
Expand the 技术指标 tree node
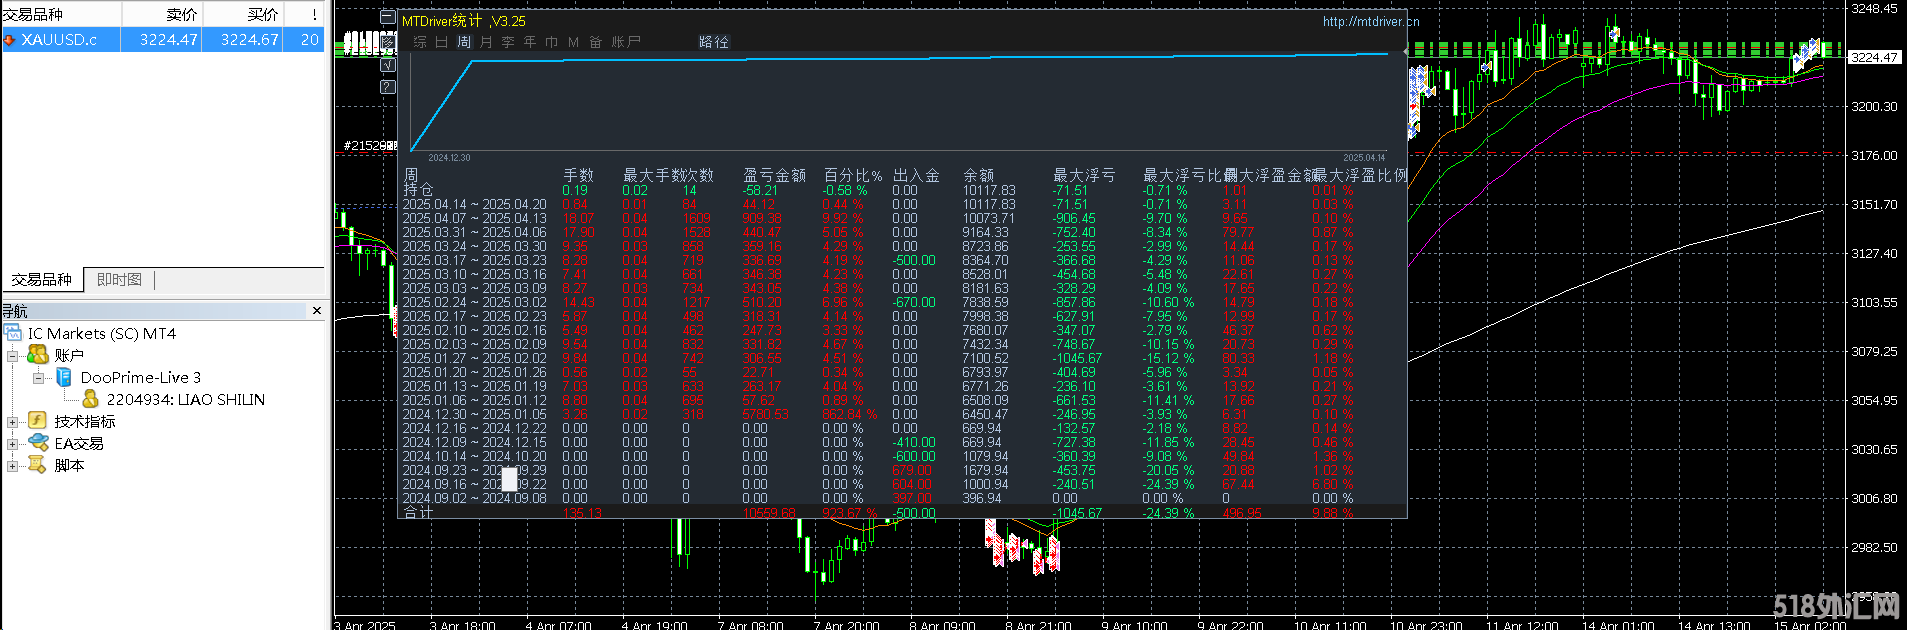point(13,422)
